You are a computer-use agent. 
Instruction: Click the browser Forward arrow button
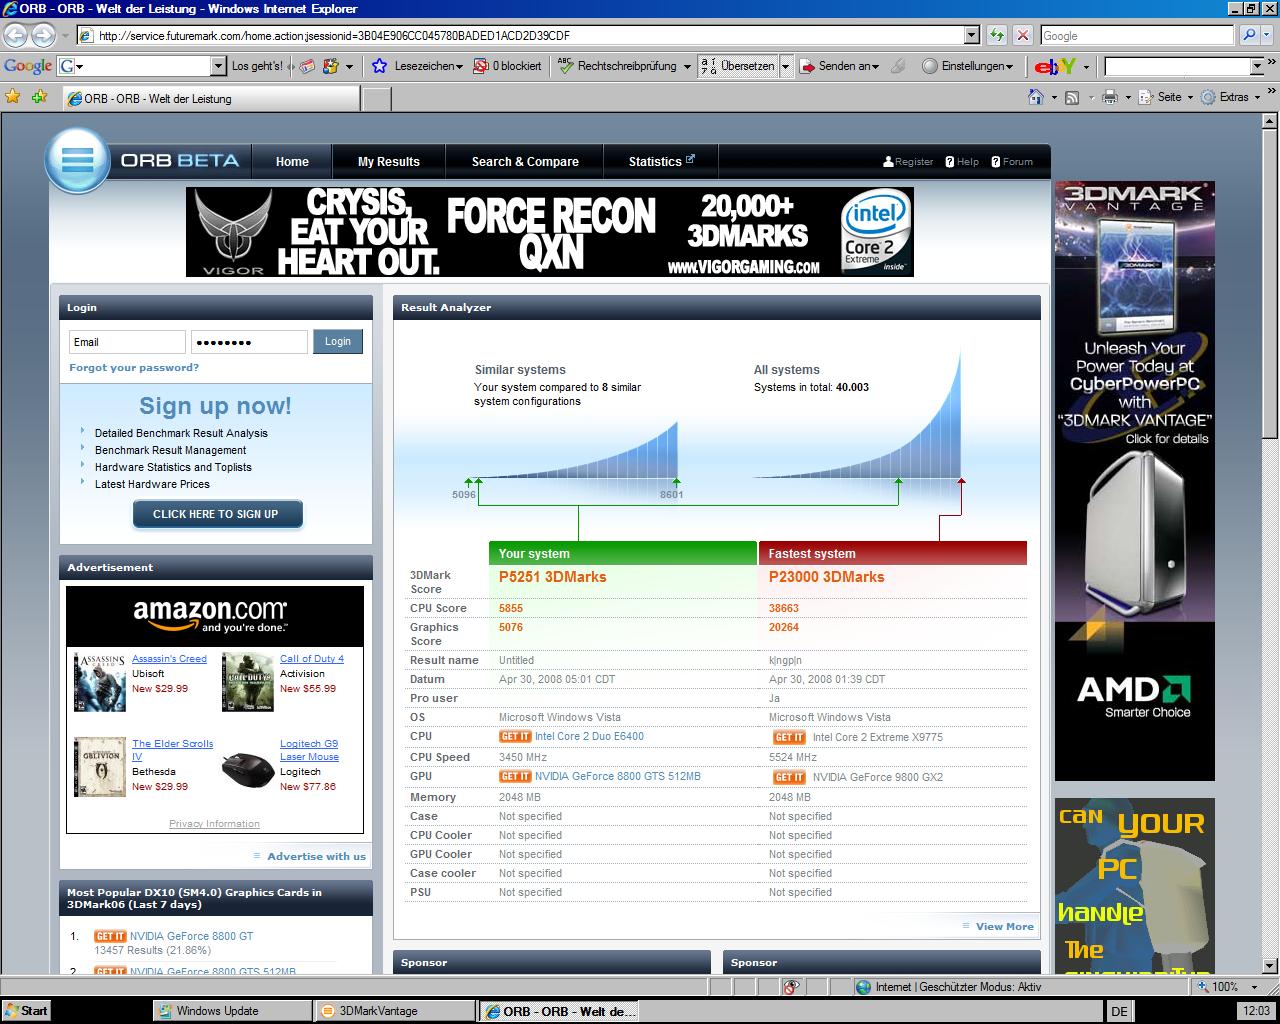[43, 35]
